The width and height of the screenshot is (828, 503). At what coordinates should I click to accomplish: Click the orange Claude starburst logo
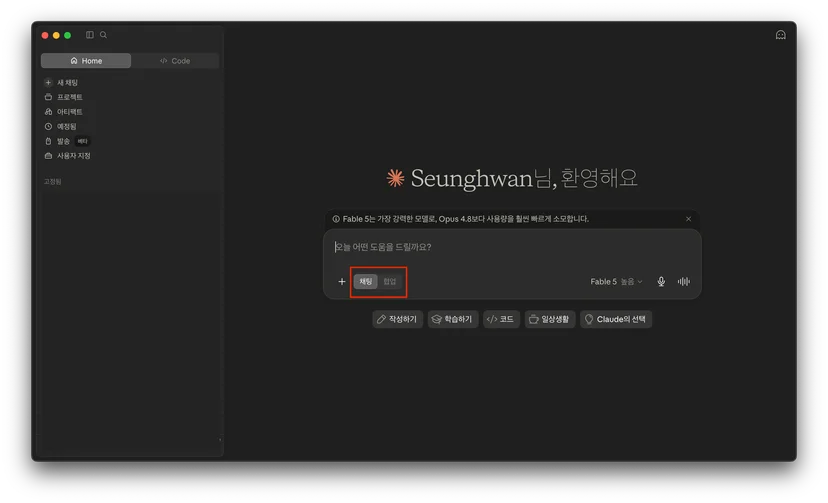pyautogui.click(x=395, y=178)
